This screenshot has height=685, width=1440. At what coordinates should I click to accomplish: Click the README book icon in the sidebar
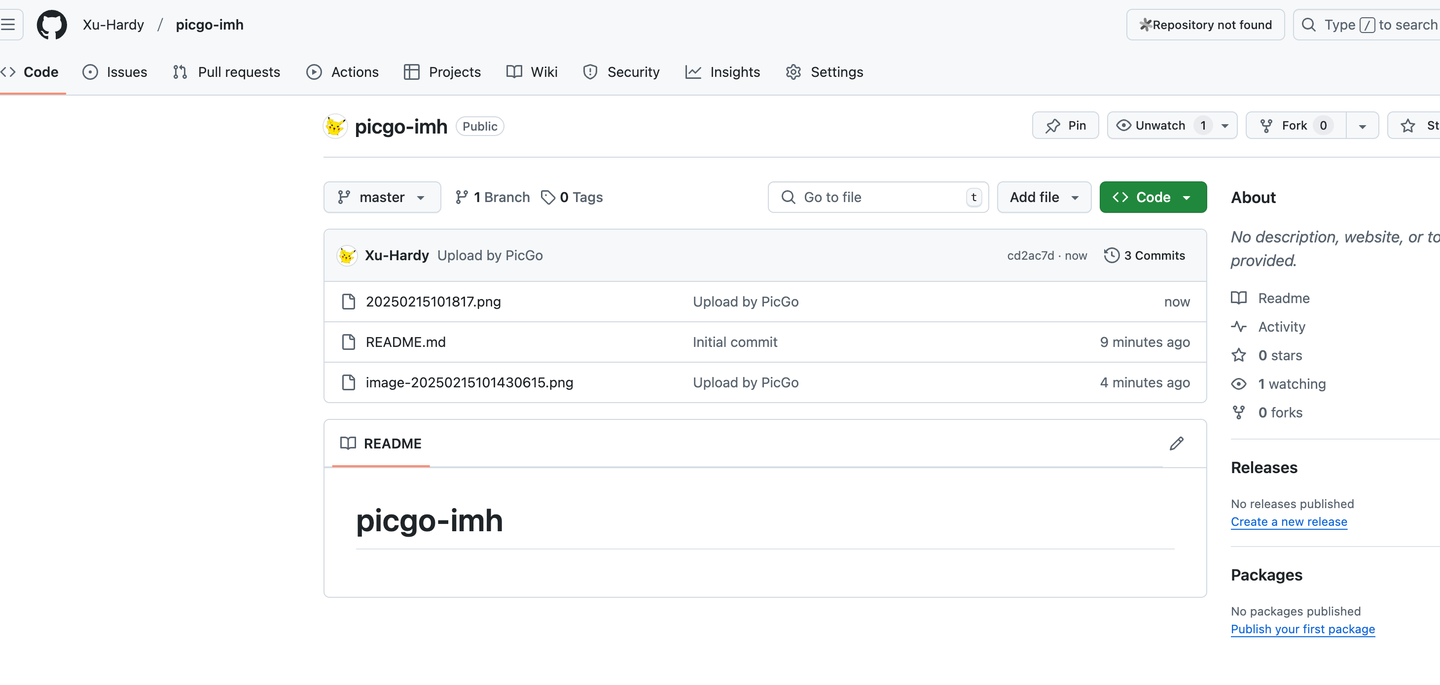(x=1239, y=297)
